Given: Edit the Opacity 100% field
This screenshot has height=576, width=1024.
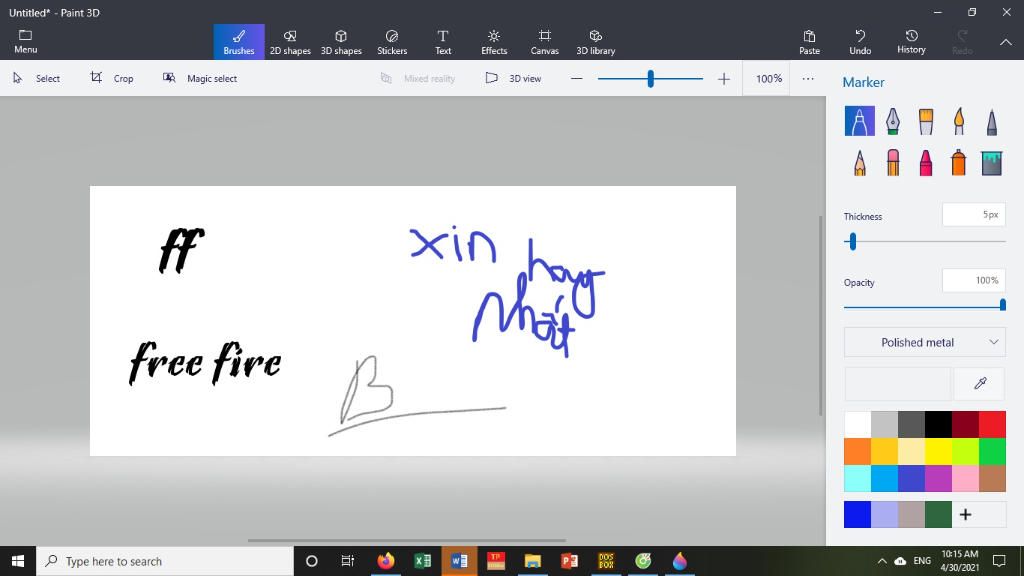Looking at the screenshot, I should pyautogui.click(x=974, y=281).
